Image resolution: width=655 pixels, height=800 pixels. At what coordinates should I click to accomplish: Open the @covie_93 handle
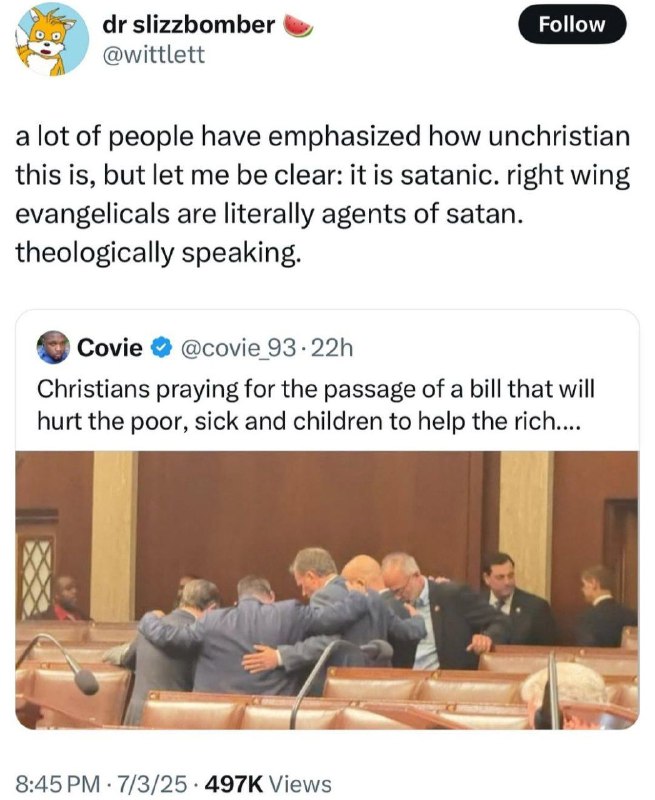pyautogui.click(x=237, y=348)
